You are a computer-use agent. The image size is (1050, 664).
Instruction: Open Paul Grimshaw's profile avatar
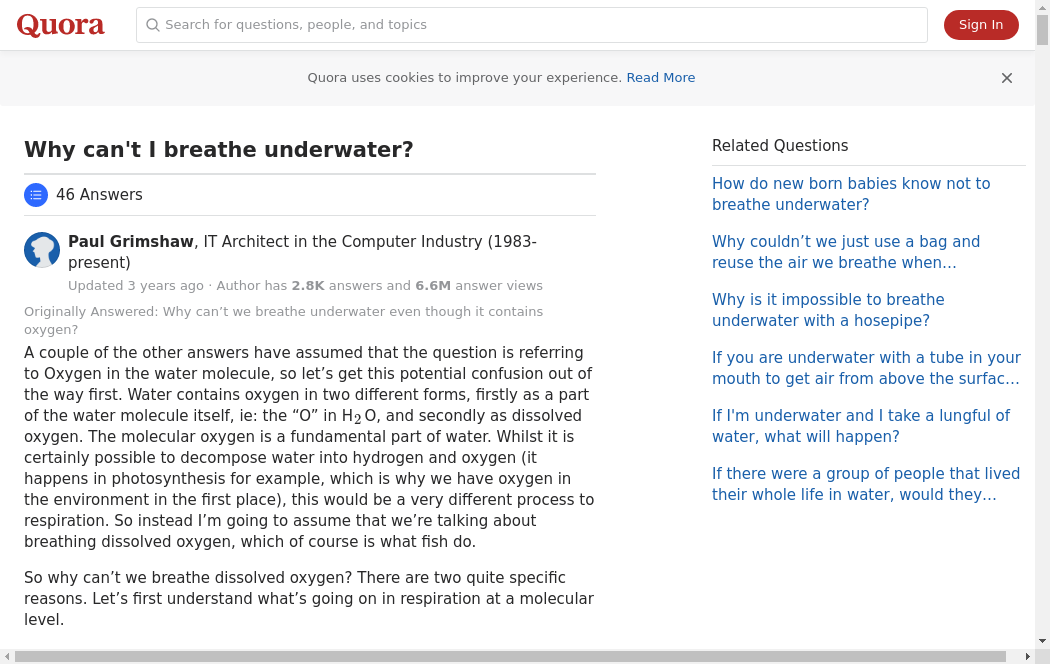pyautogui.click(x=42, y=250)
